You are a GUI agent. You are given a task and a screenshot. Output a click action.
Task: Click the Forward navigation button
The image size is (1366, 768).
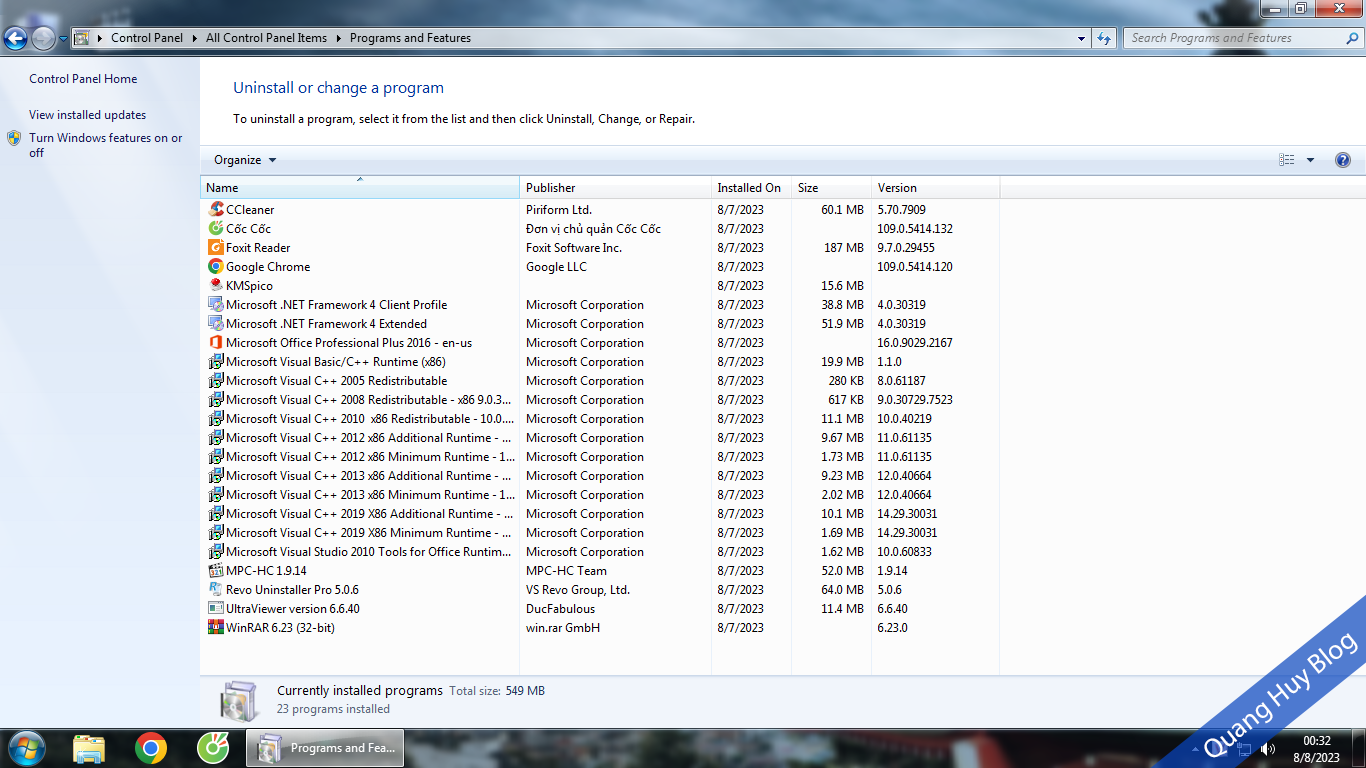[x=43, y=38]
